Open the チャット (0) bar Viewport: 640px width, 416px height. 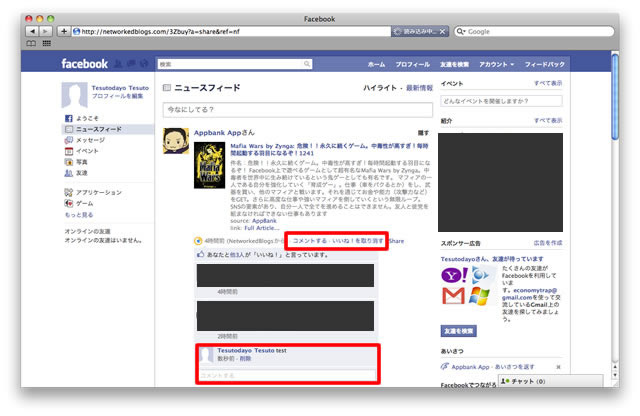(550, 381)
